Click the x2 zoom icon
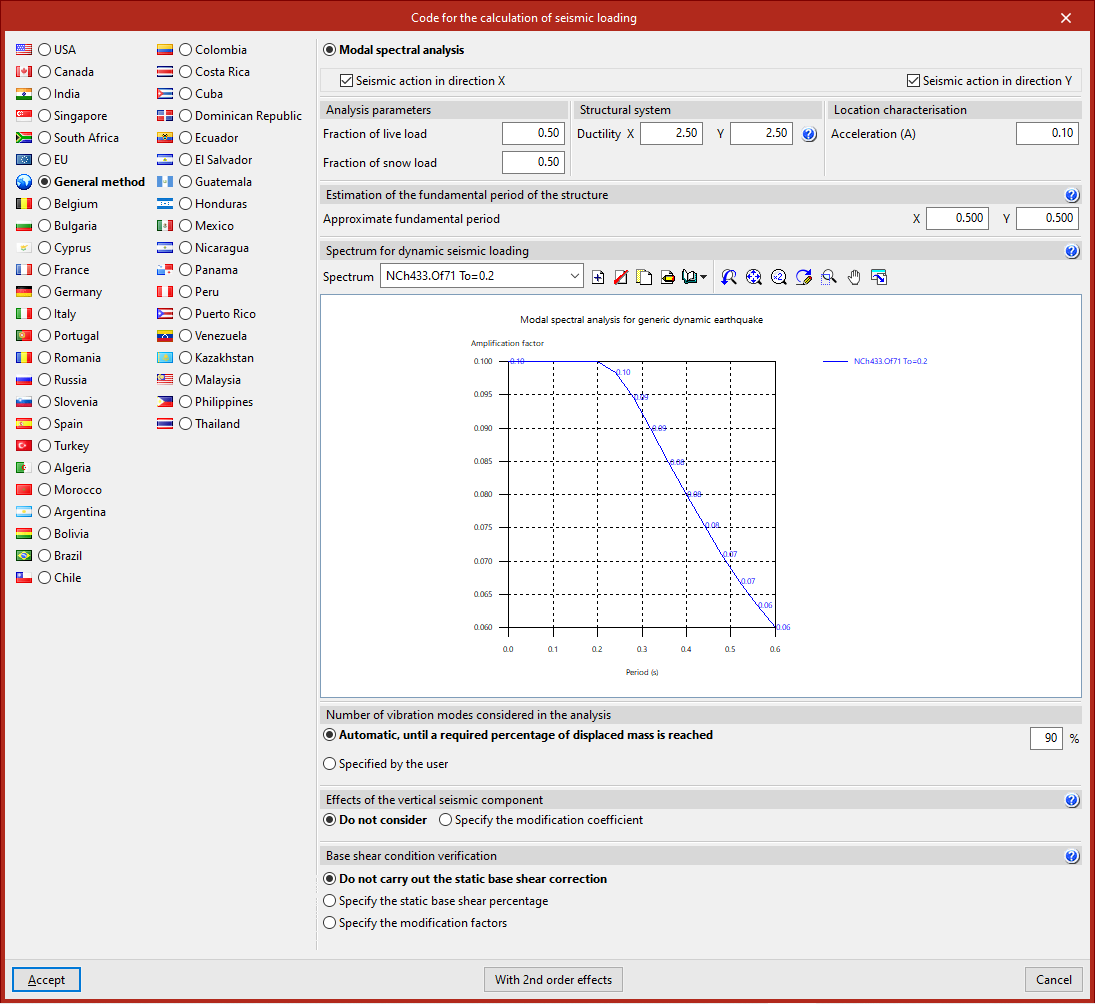The height and width of the screenshot is (1004, 1095). pos(779,277)
